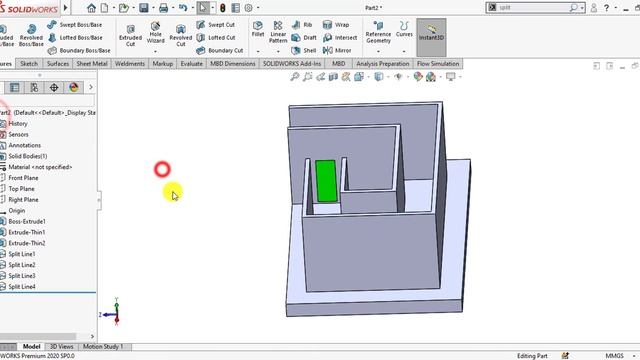The image size is (640, 360).
Task: Open the MMGS unit system in status bar
Action: click(614, 356)
